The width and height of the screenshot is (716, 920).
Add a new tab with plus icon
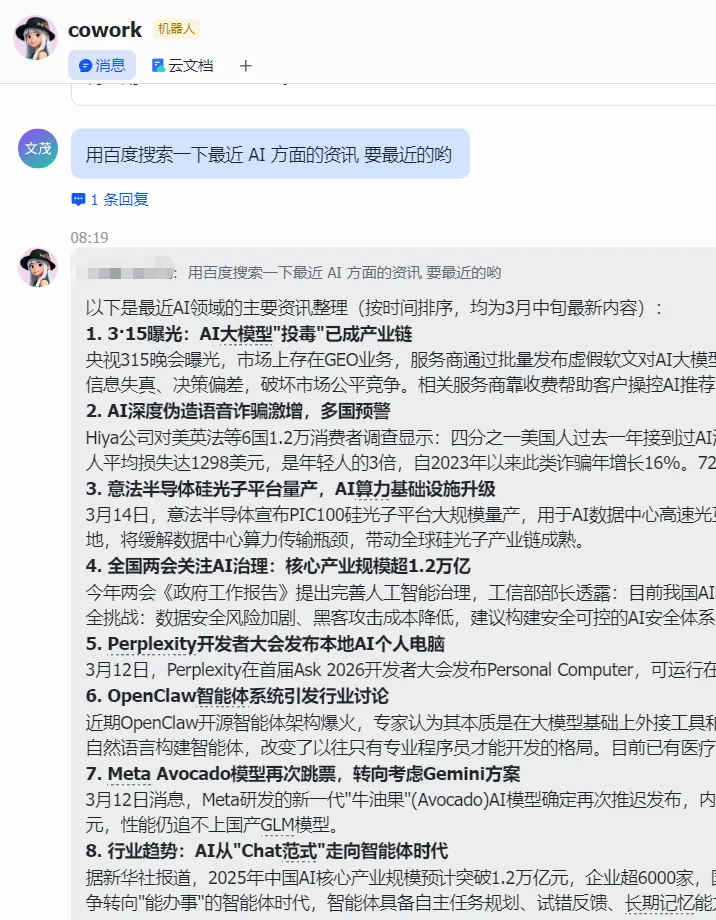pos(245,66)
